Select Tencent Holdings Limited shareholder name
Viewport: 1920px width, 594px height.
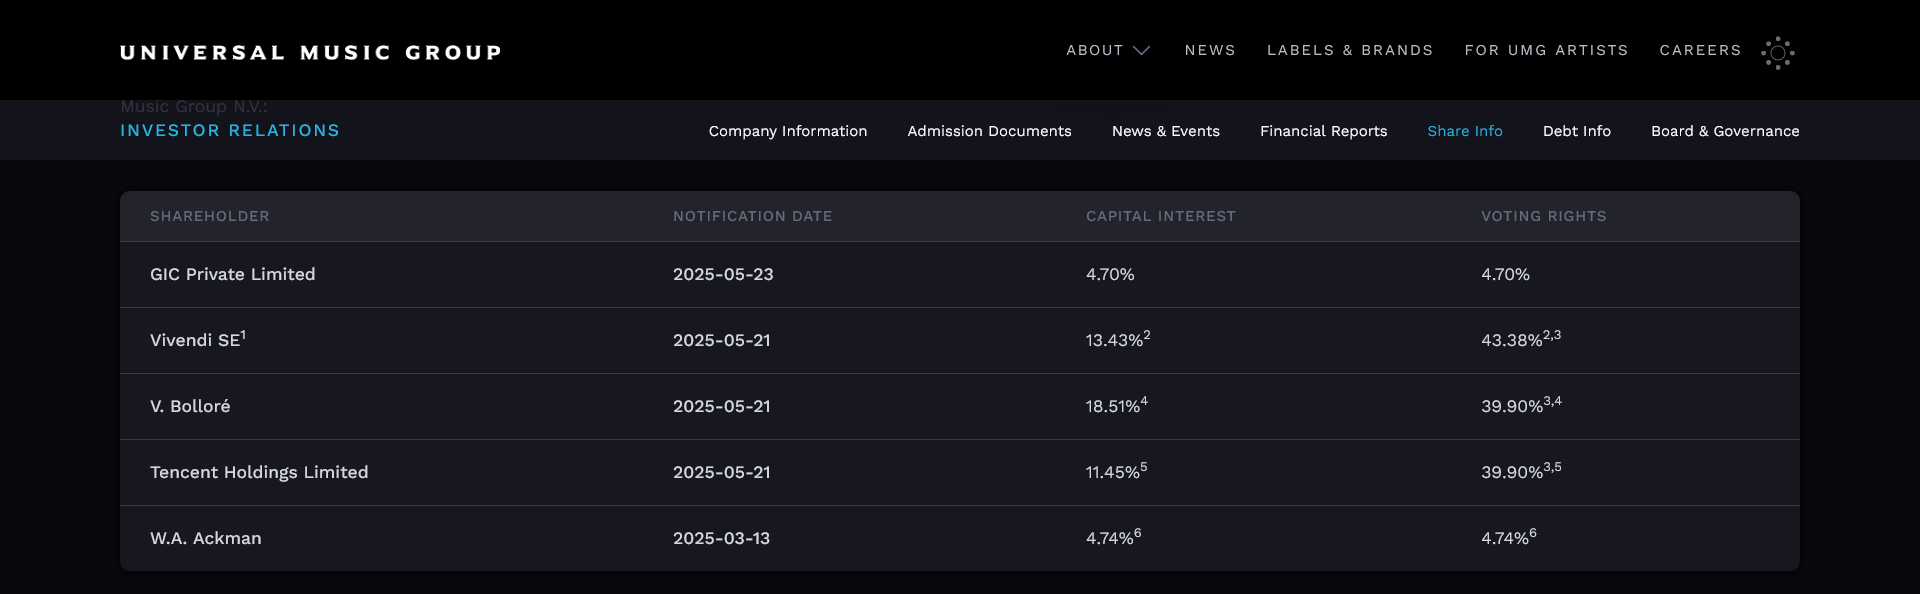259,472
